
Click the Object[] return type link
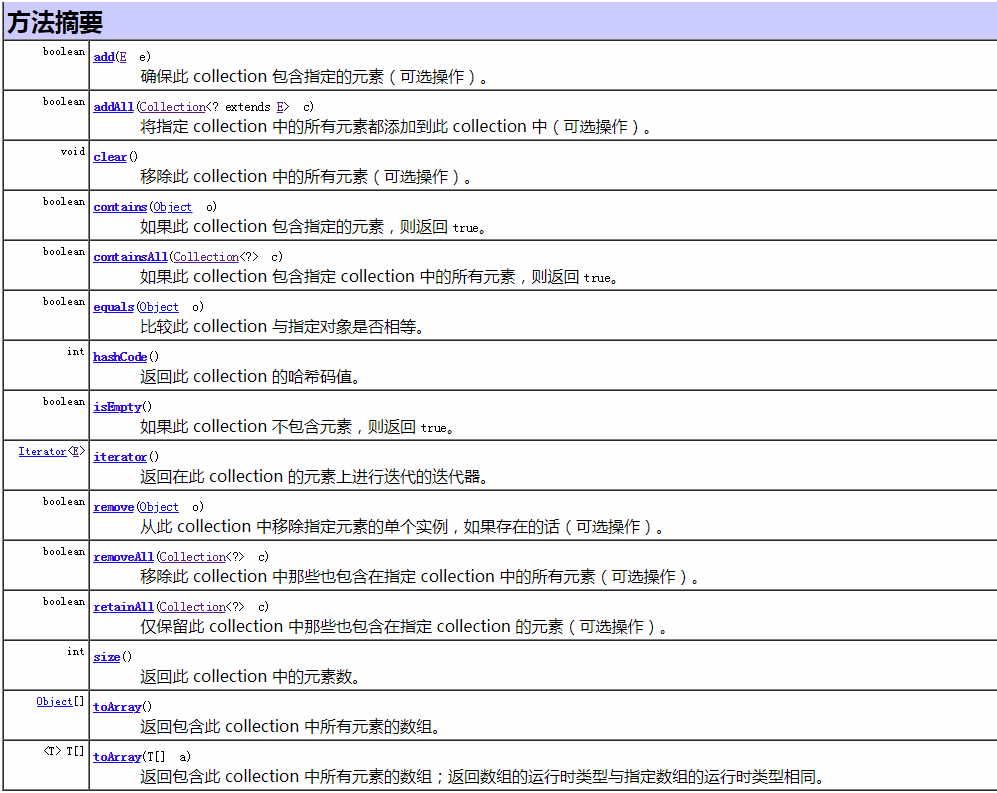point(54,702)
